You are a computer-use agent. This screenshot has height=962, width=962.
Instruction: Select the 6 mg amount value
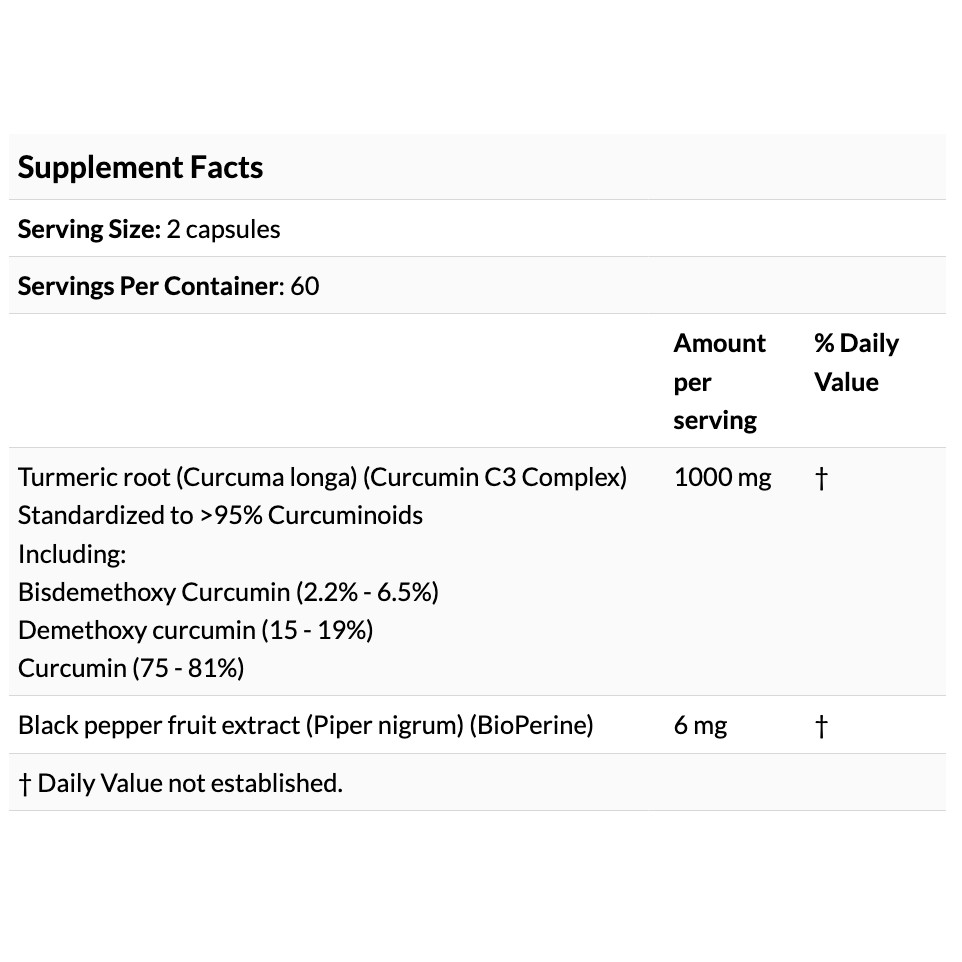click(x=700, y=725)
